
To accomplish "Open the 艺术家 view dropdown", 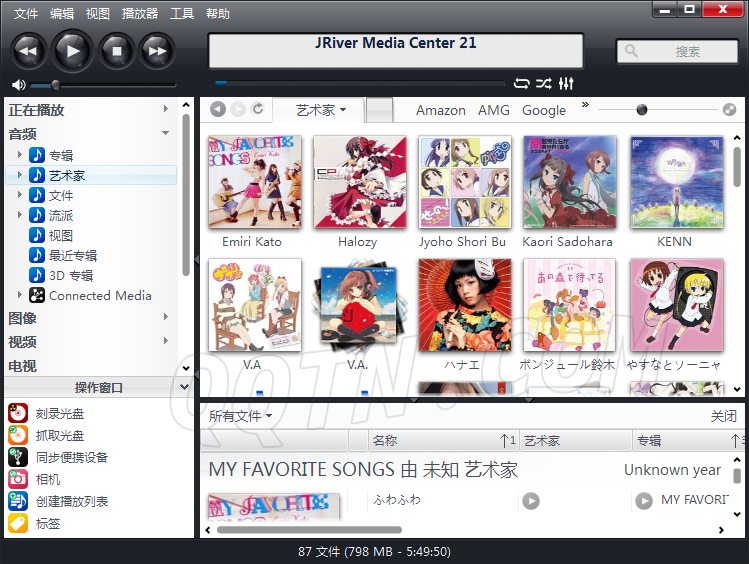I will tap(321, 110).
